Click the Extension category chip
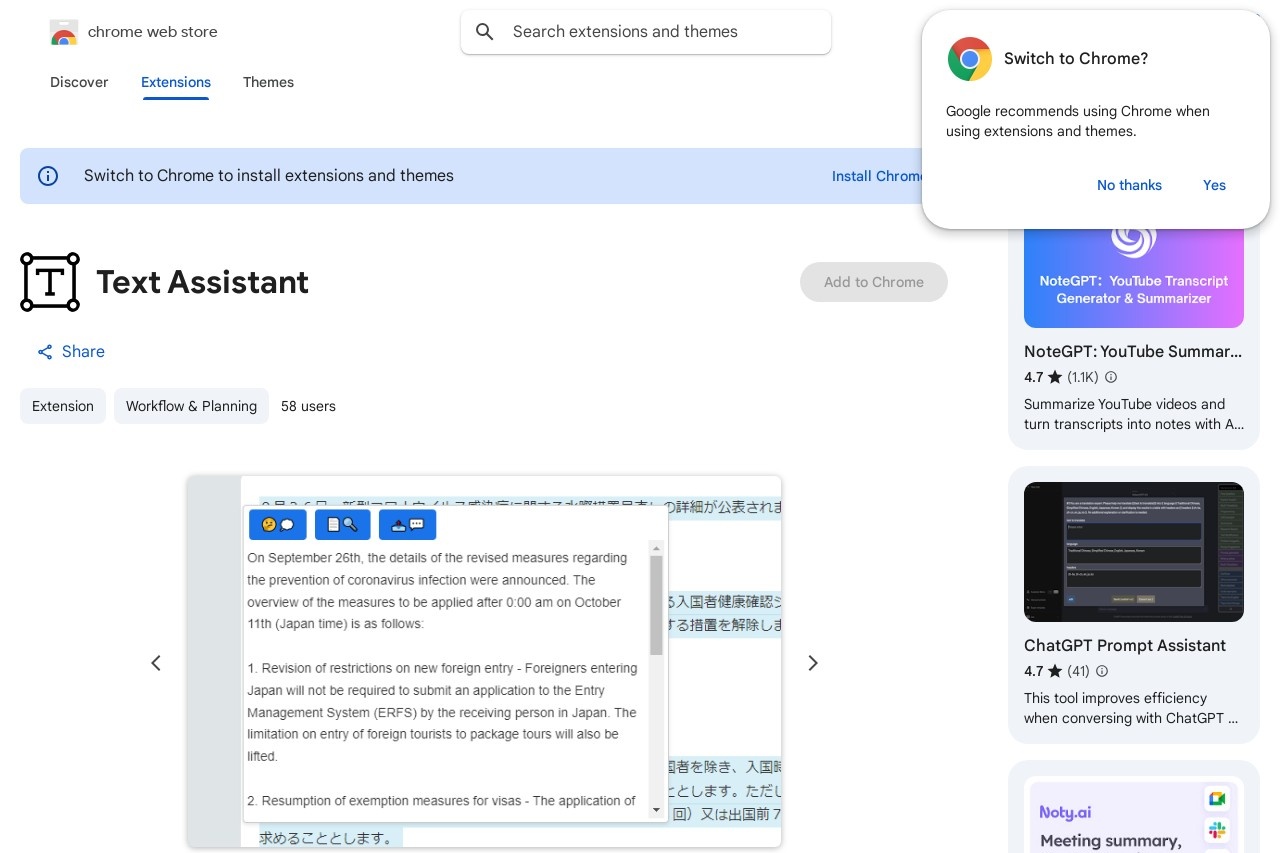This screenshot has width=1280, height=853. 63,406
